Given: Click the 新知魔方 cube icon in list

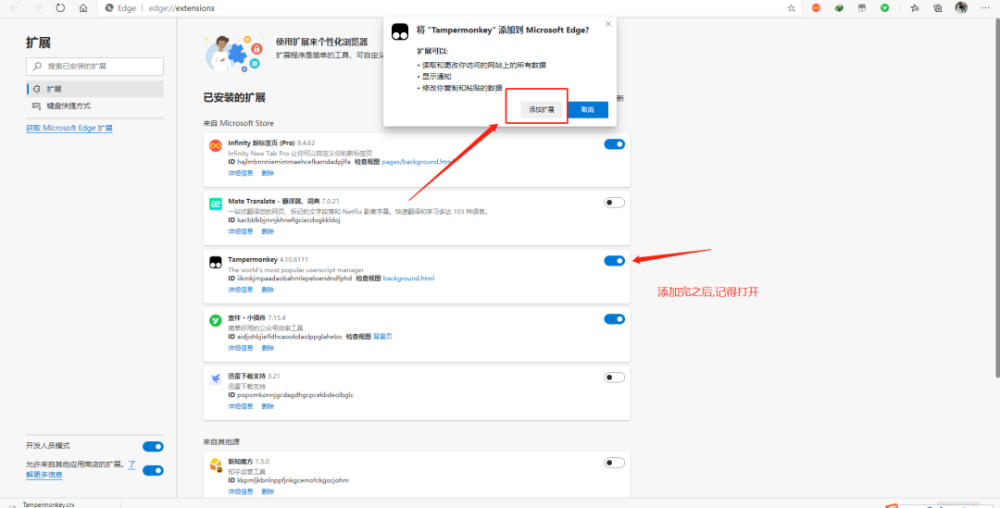Looking at the screenshot, I should 216,465.
